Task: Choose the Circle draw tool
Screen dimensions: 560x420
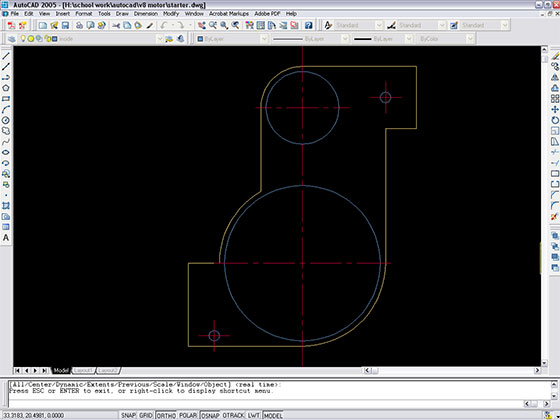Action: 6,120
